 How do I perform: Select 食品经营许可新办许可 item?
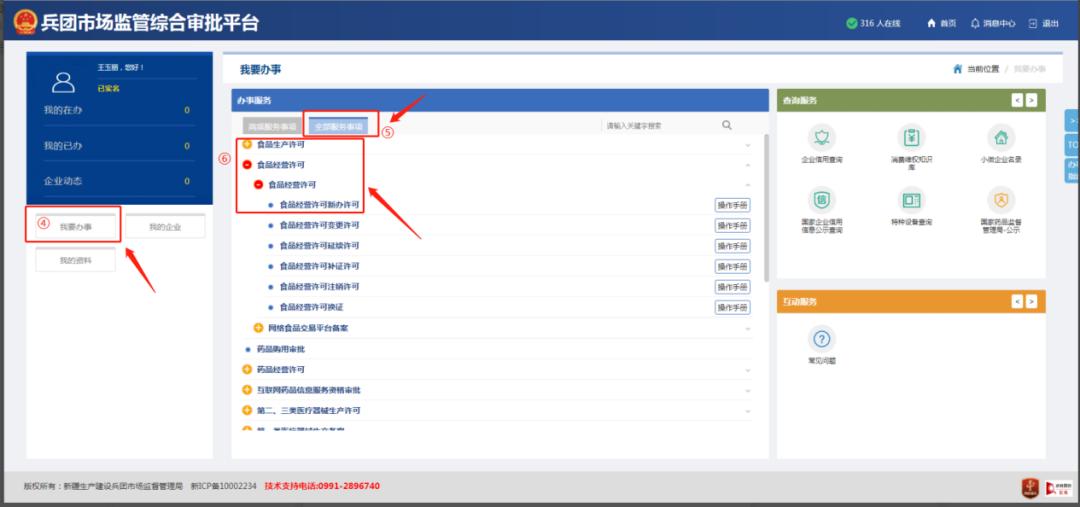tap(319, 205)
